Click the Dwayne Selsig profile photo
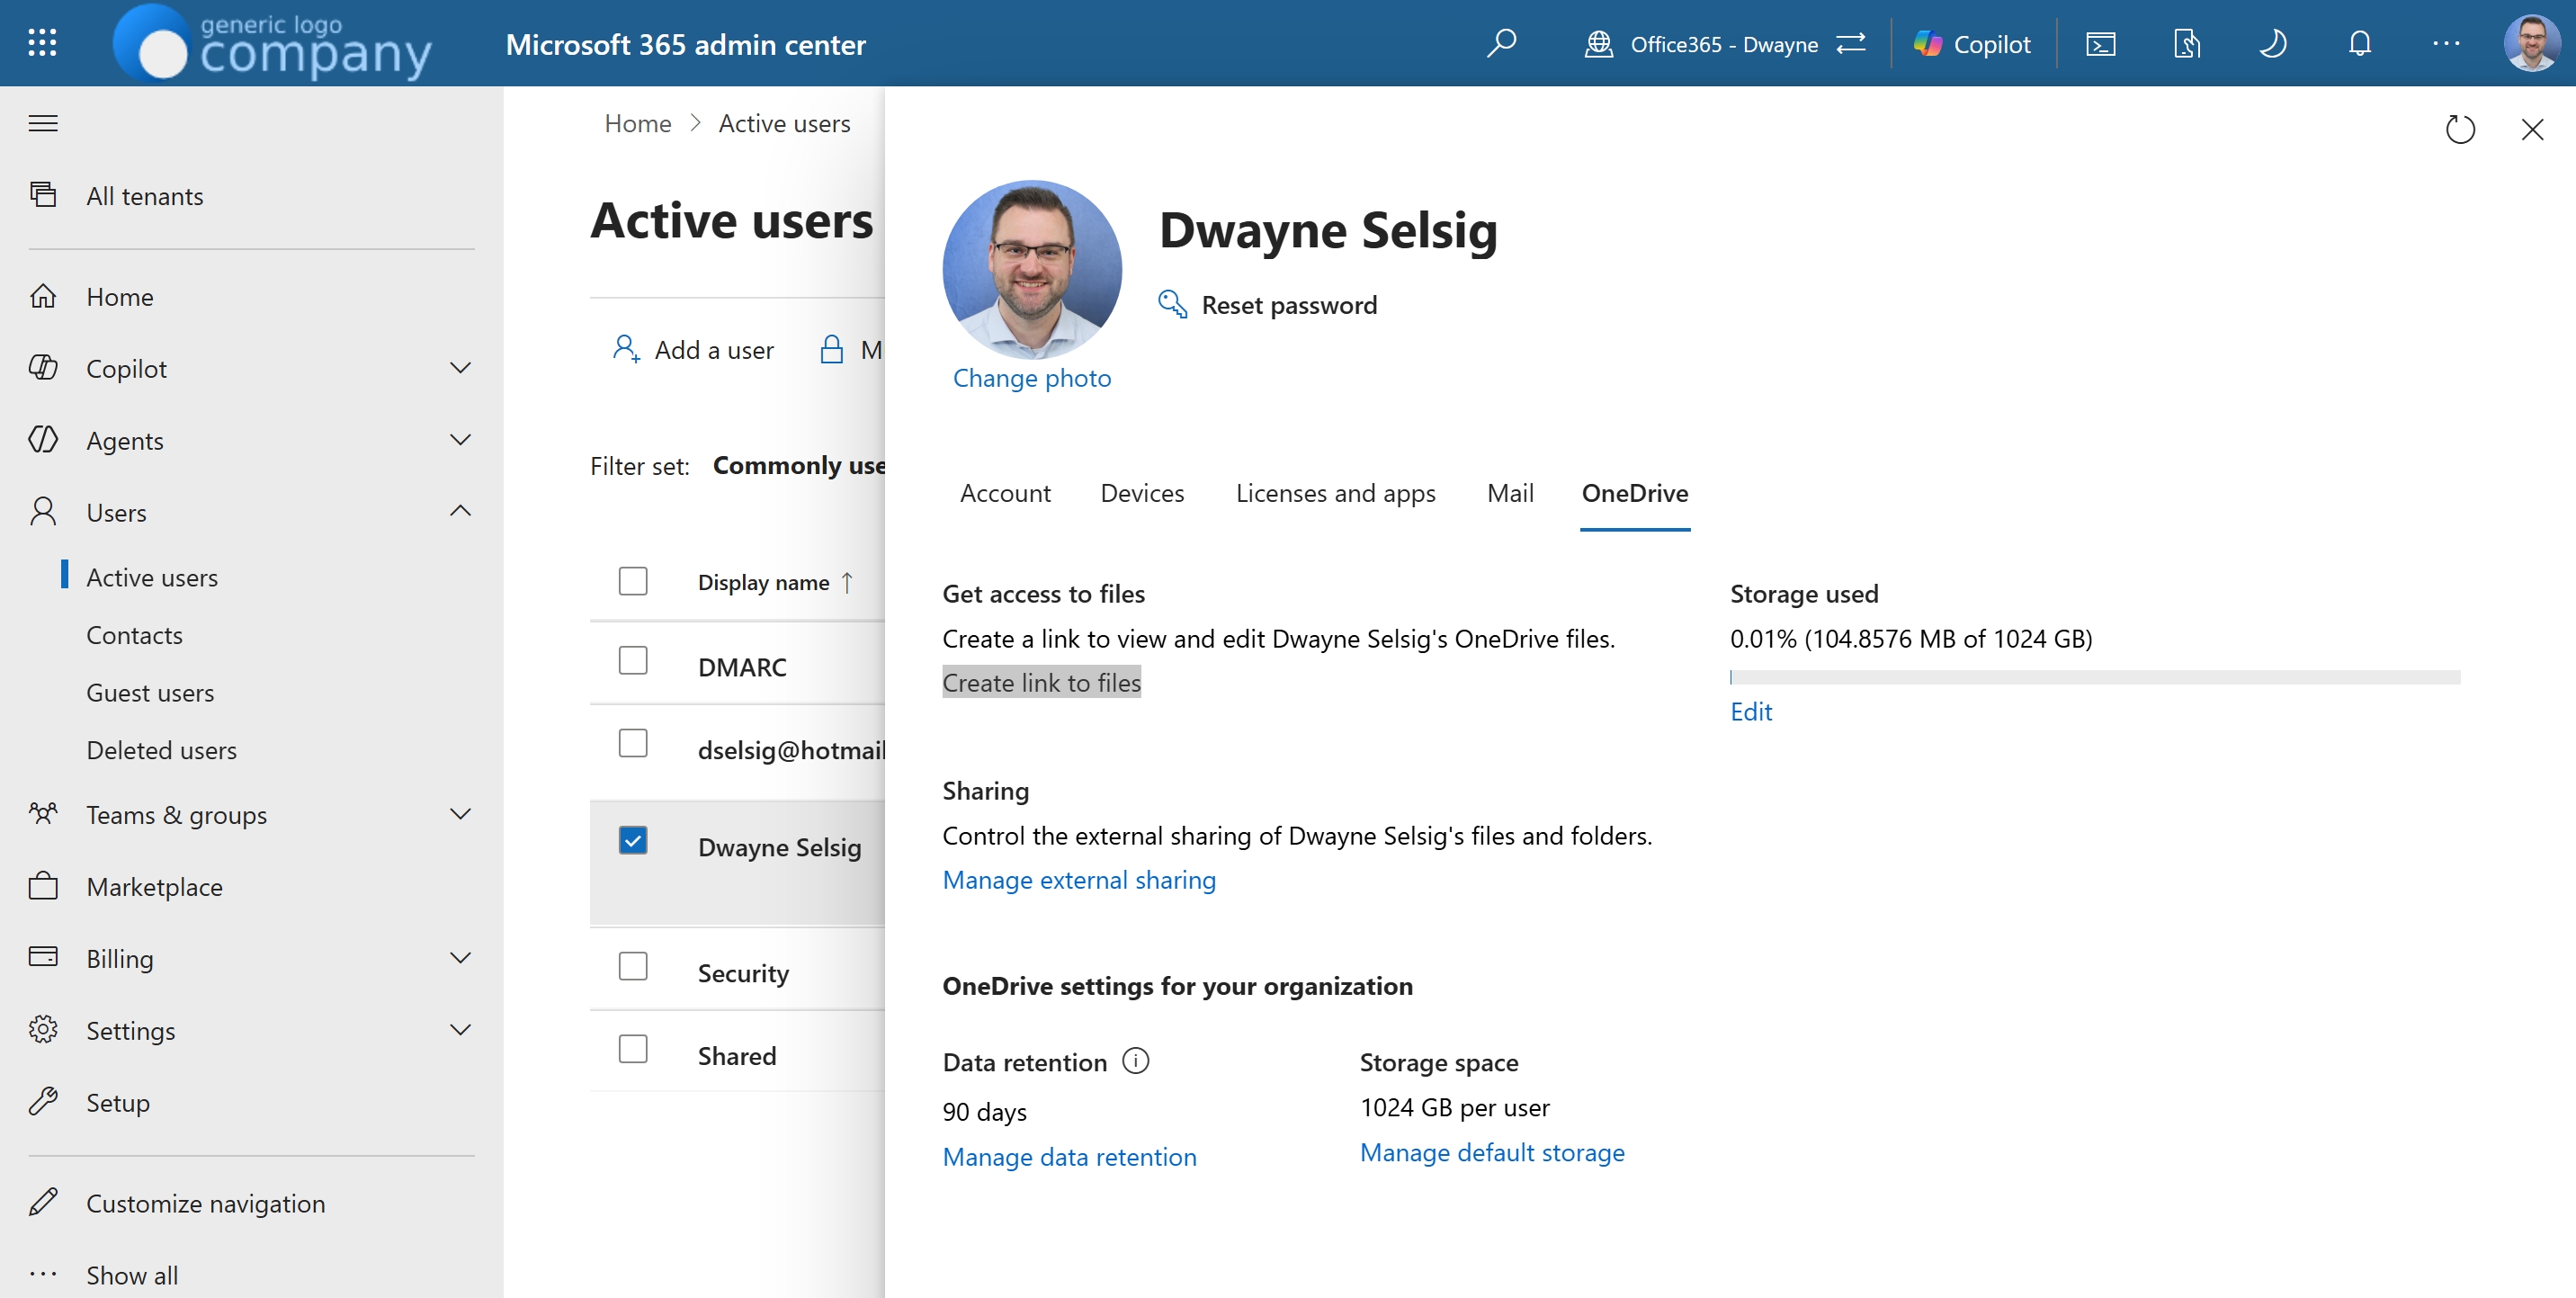Image resolution: width=2576 pixels, height=1298 pixels. click(x=1032, y=269)
